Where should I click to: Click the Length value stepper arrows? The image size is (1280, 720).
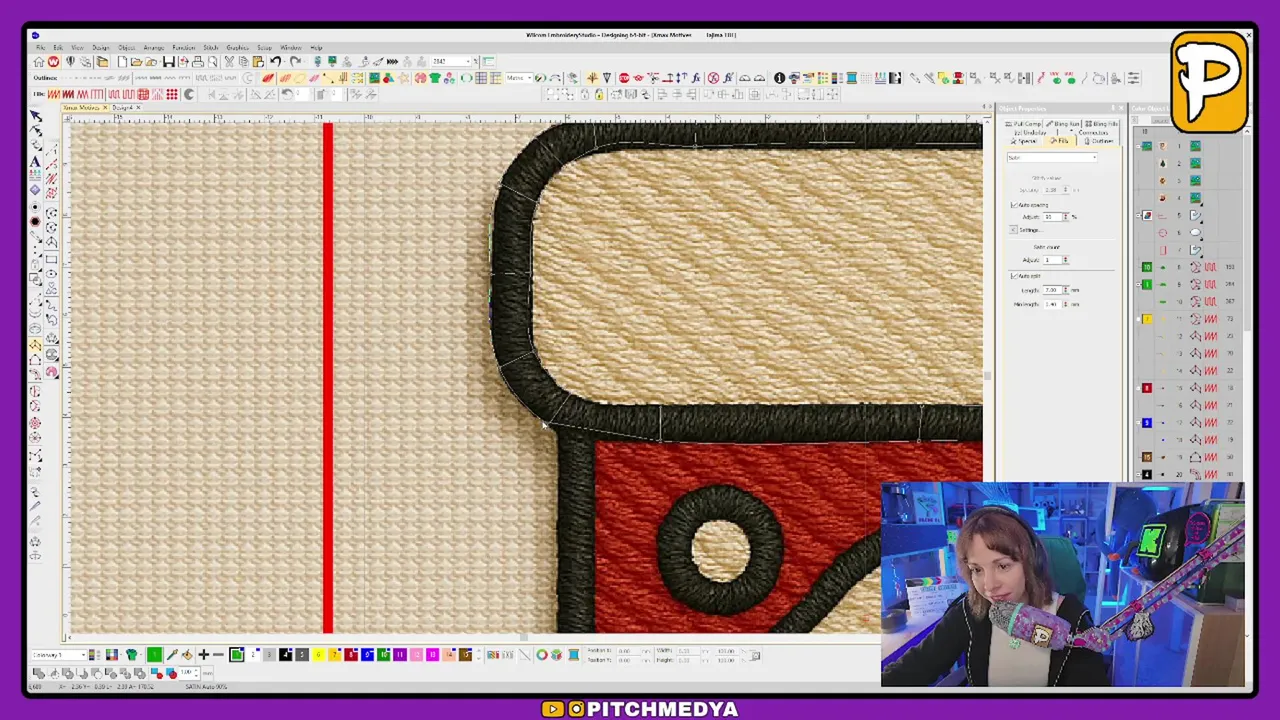pyautogui.click(x=1066, y=290)
